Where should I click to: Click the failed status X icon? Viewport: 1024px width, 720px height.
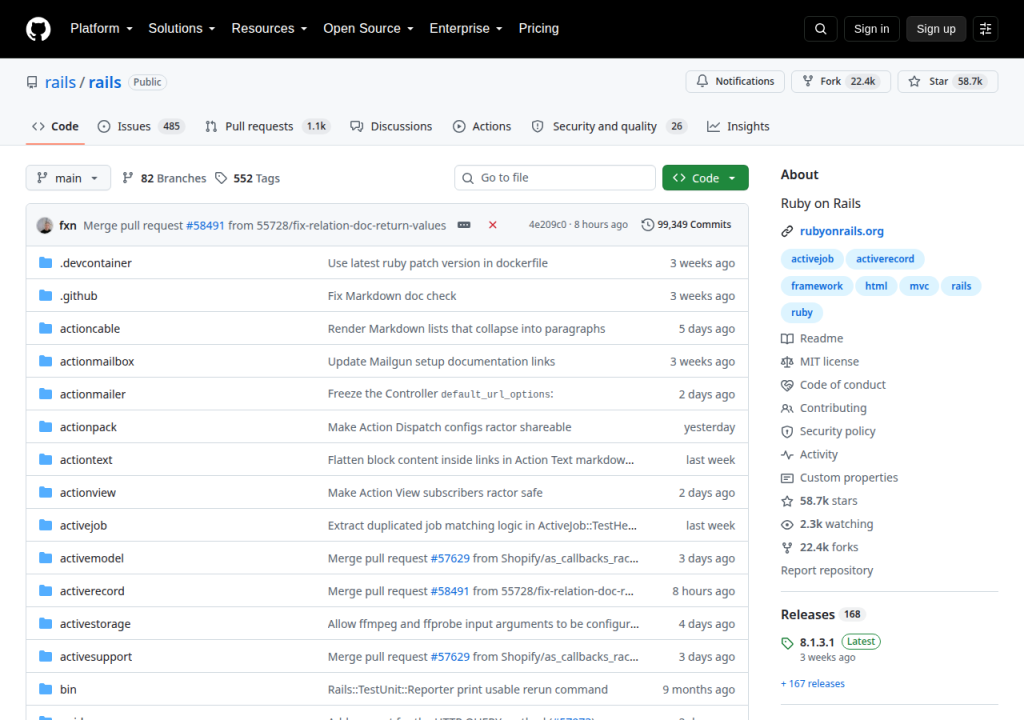(492, 225)
